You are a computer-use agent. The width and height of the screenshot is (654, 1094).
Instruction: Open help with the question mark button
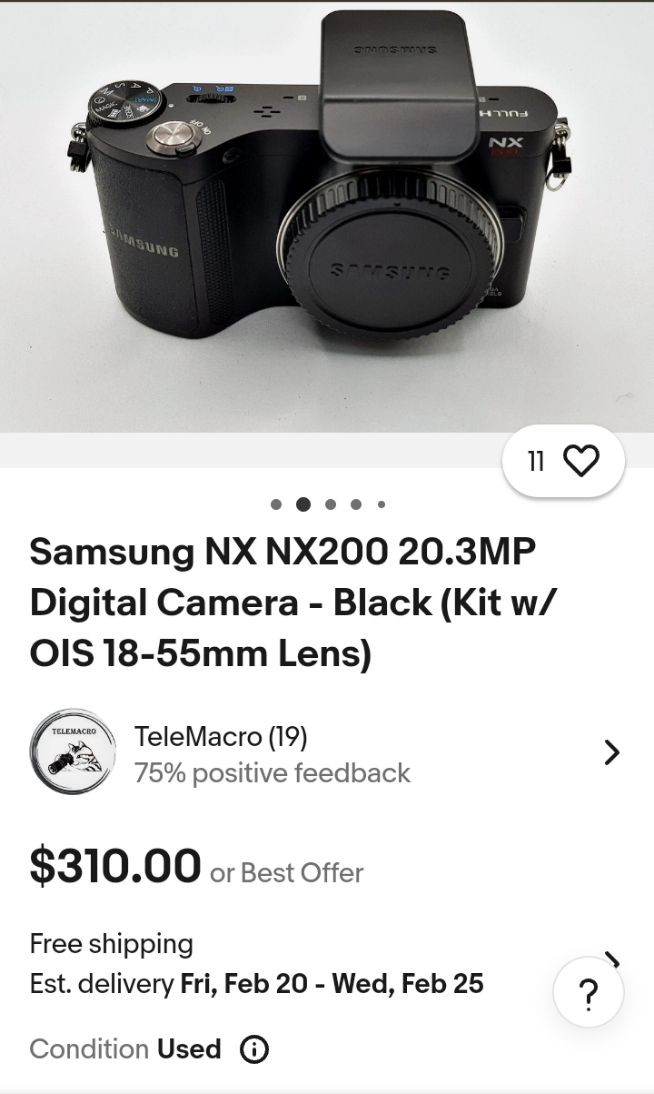589,994
